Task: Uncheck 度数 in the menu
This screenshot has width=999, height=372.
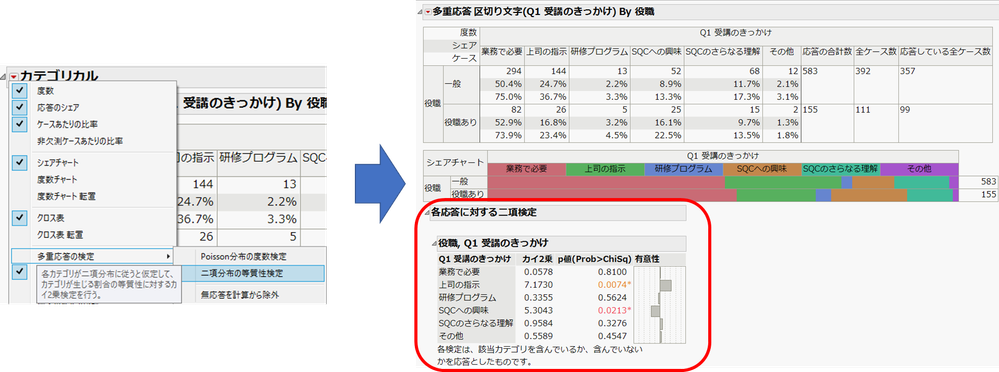Action: click(x=20, y=91)
